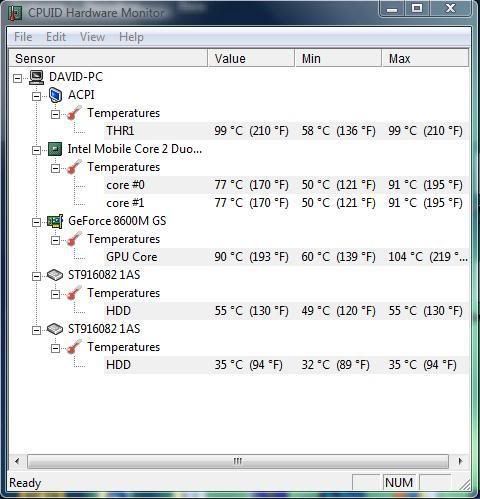Viewport: 480px width, 499px height.
Task: Collapse the first ST916082 1AS node
Action: point(36,276)
